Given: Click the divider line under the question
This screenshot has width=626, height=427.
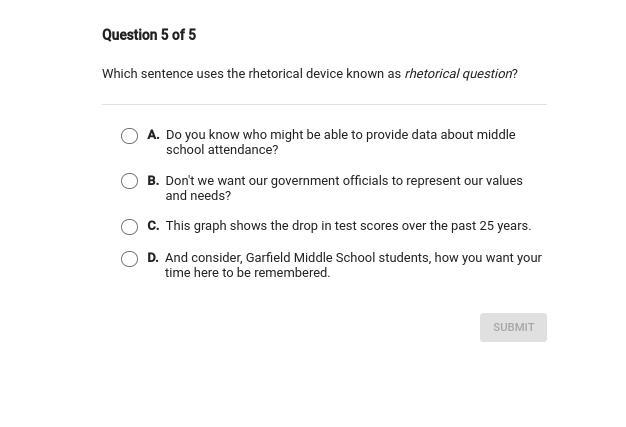Looking at the screenshot, I should (324, 104).
